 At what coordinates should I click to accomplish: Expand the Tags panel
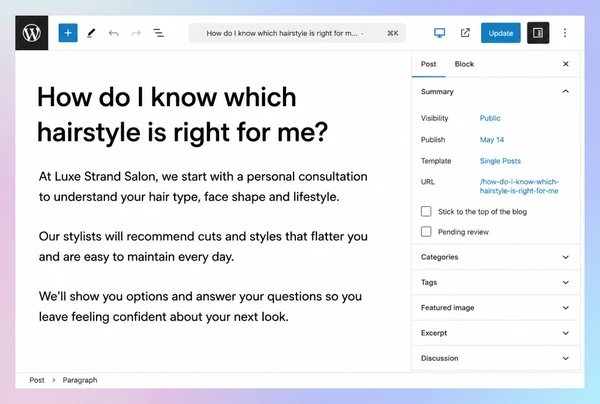click(496, 282)
